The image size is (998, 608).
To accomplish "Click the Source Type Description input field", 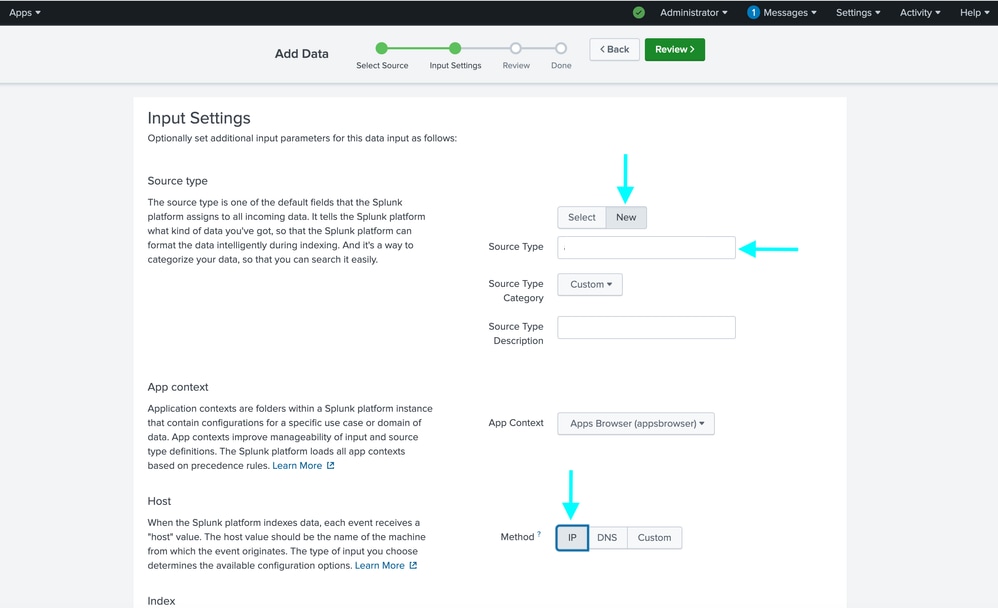I will point(646,327).
